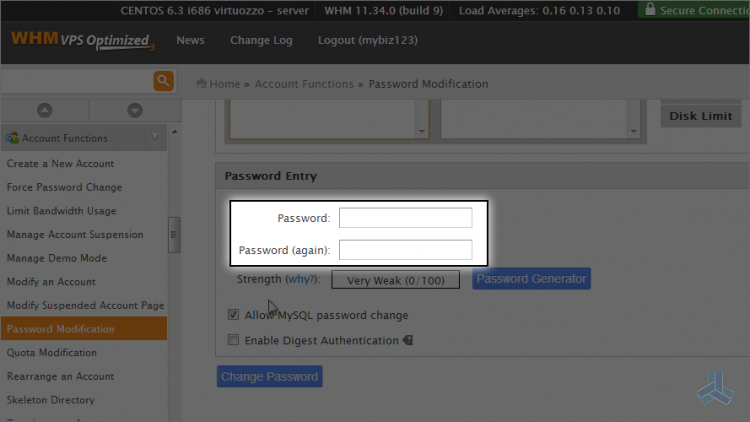
Task: Click the Password (again) input field
Action: pyautogui.click(x=406, y=250)
